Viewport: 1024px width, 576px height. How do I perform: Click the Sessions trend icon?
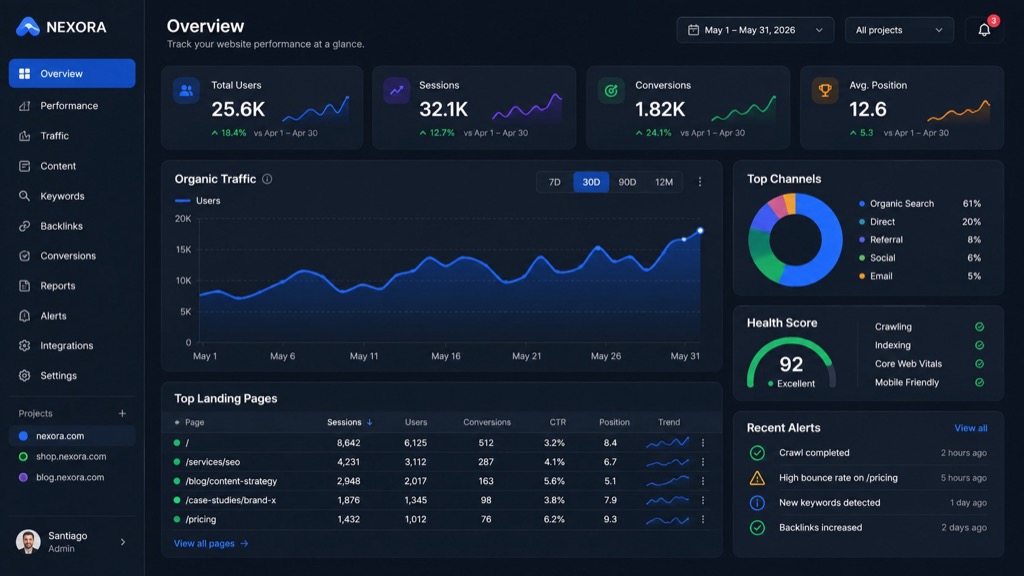pyautogui.click(x=396, y=91)
